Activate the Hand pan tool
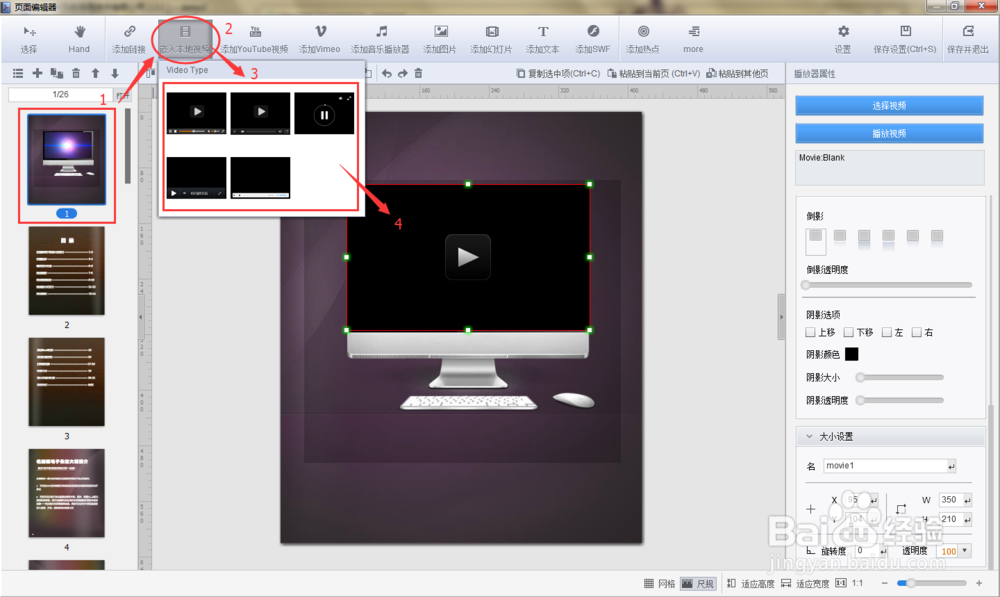 (x=79, y=39)
